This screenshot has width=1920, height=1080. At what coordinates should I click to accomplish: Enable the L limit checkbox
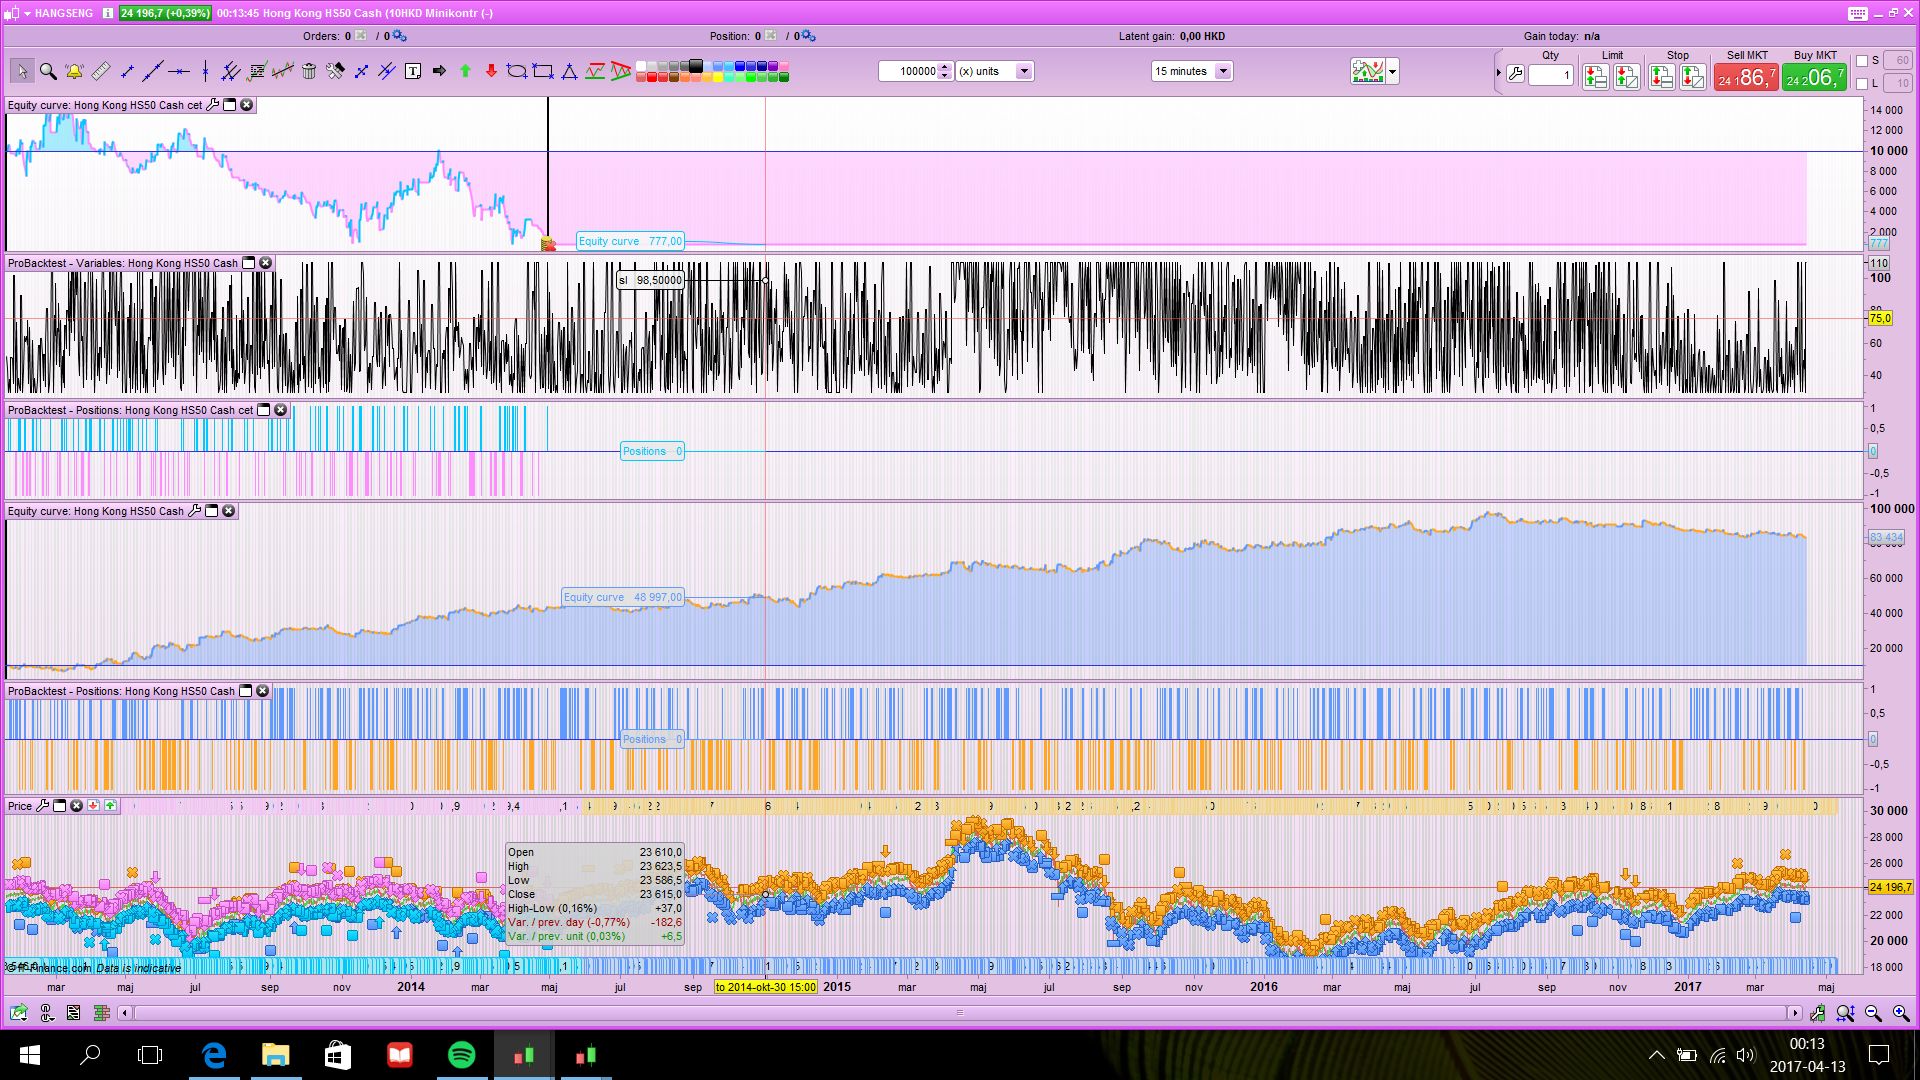pyautogui.click(x=1862, y=84)
